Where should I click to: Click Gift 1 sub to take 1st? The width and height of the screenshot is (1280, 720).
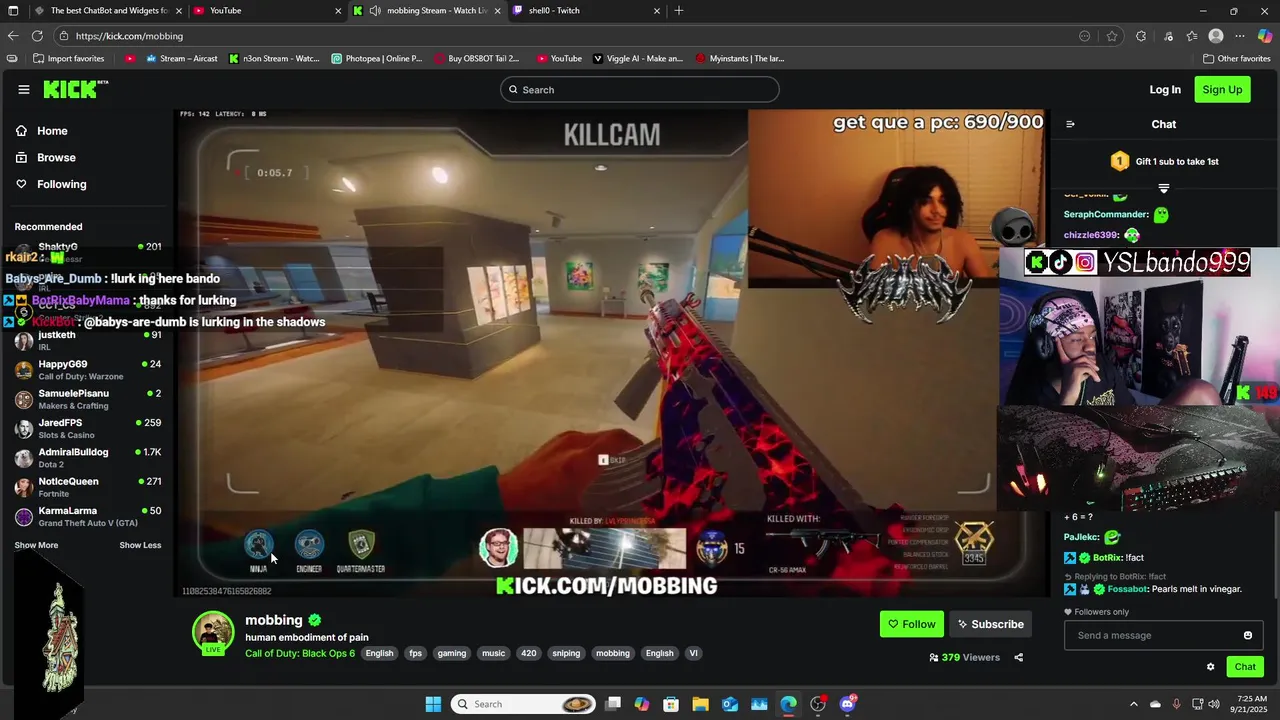1164,161
